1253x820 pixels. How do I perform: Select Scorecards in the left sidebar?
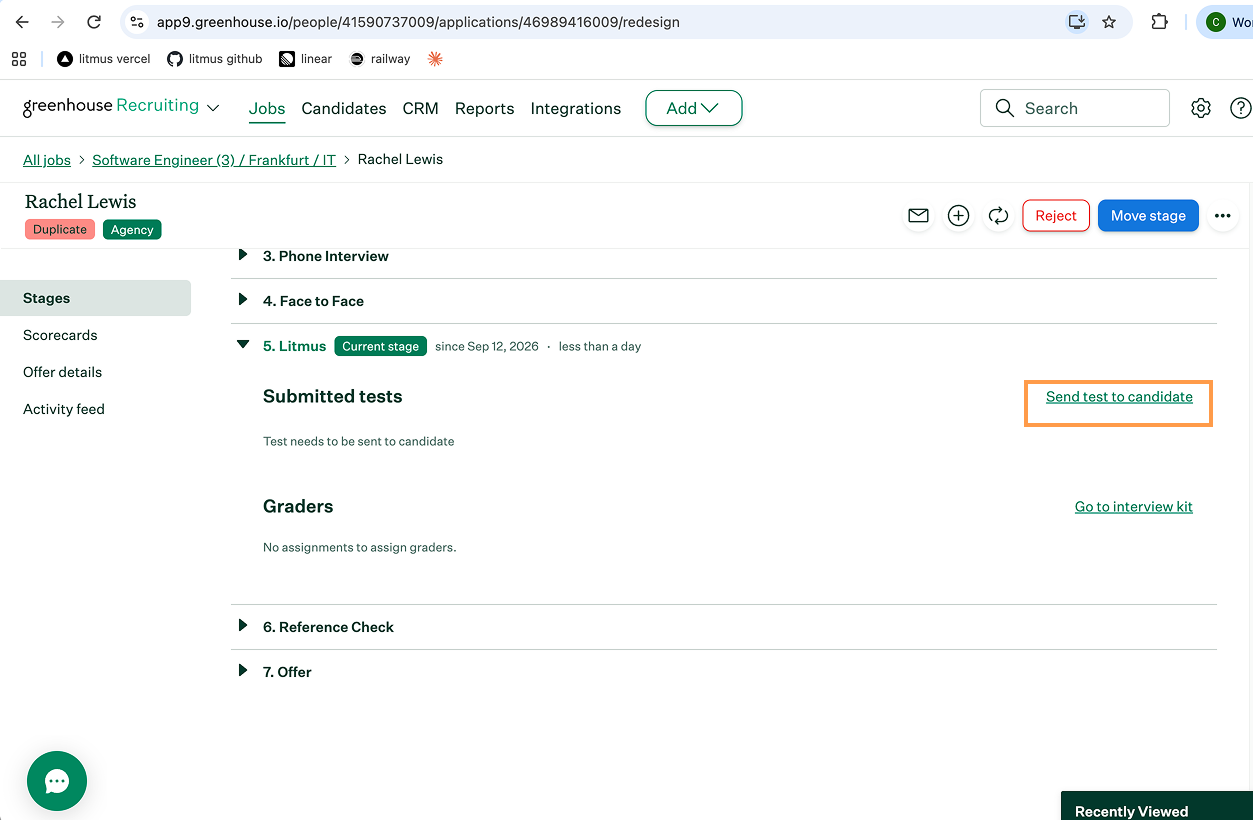(x=60, y=335)
